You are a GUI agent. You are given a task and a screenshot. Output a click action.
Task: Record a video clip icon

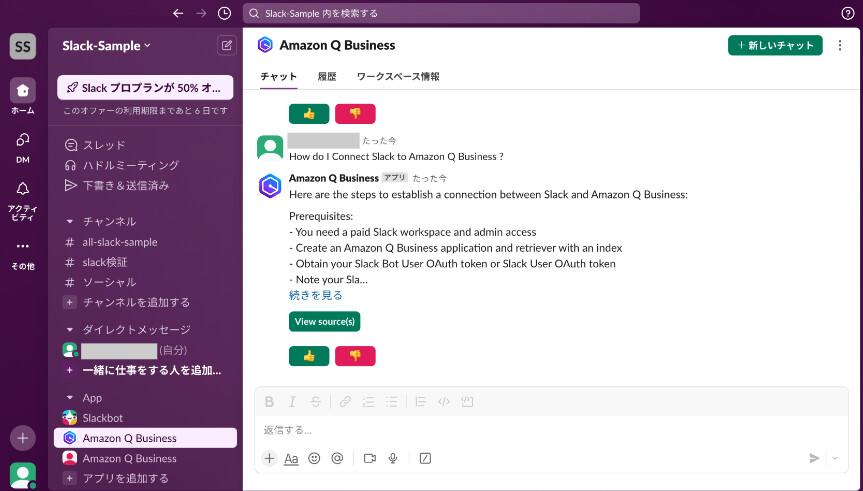click(x=370, y=459)
